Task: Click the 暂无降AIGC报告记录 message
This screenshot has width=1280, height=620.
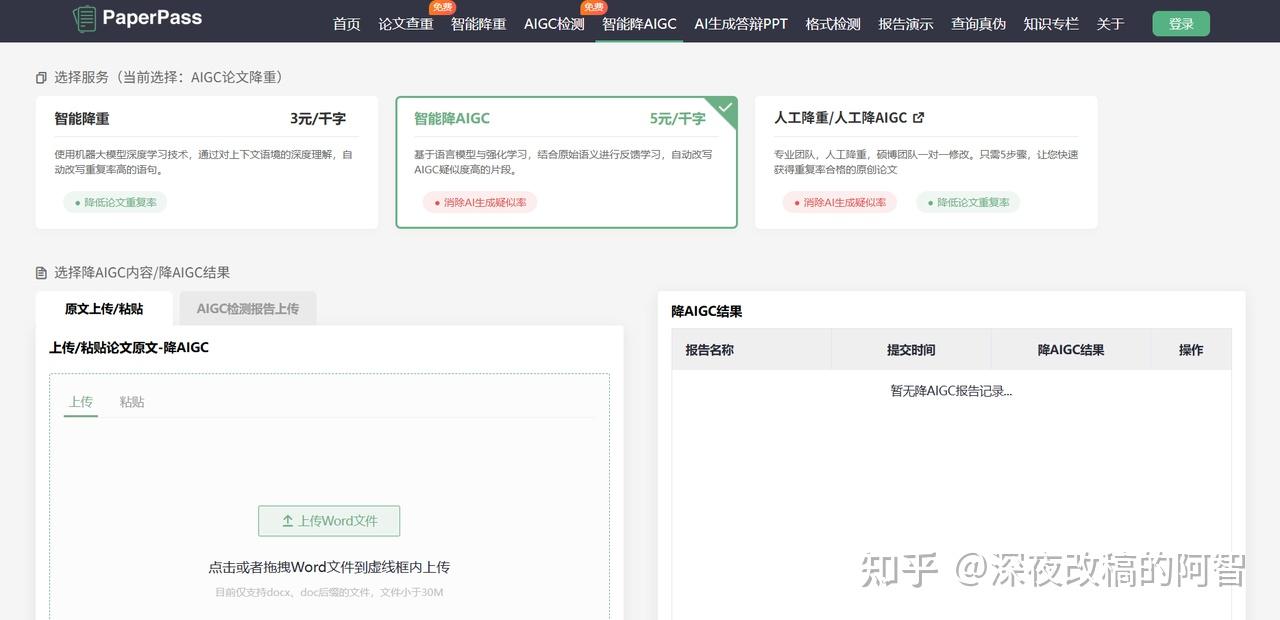Action: 951,391
